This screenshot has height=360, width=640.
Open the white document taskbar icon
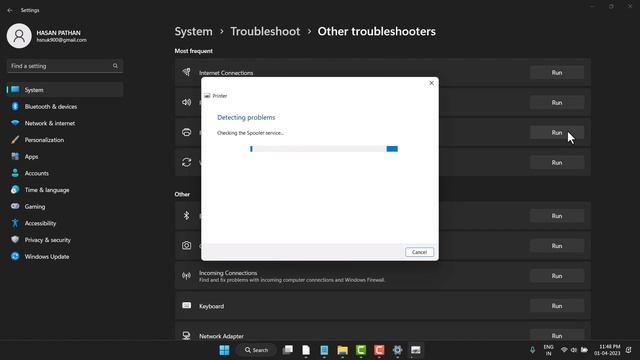click(306, 350)
